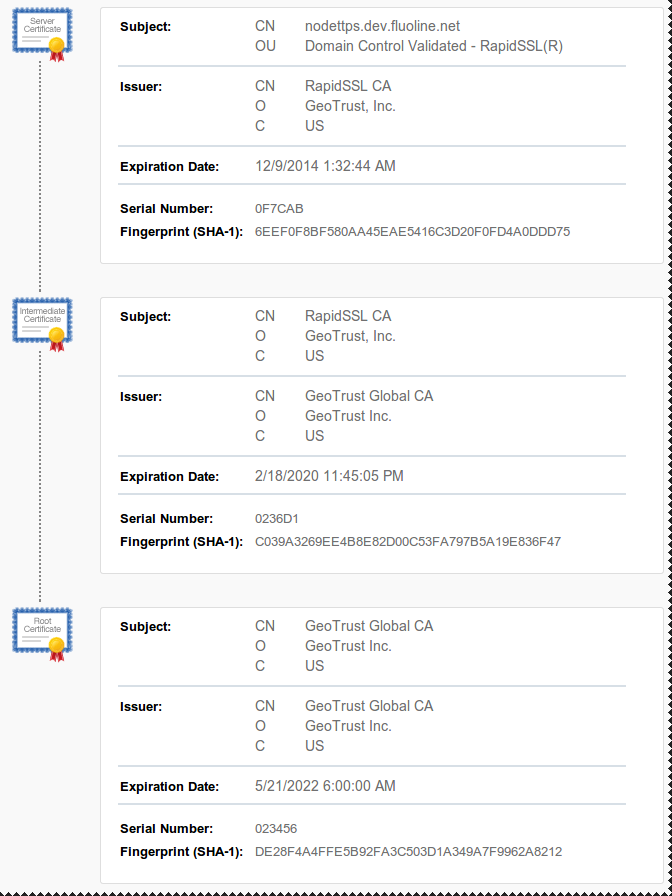Select expiration date 5/21/2022 6:00:00 AM

coord(325,786)
